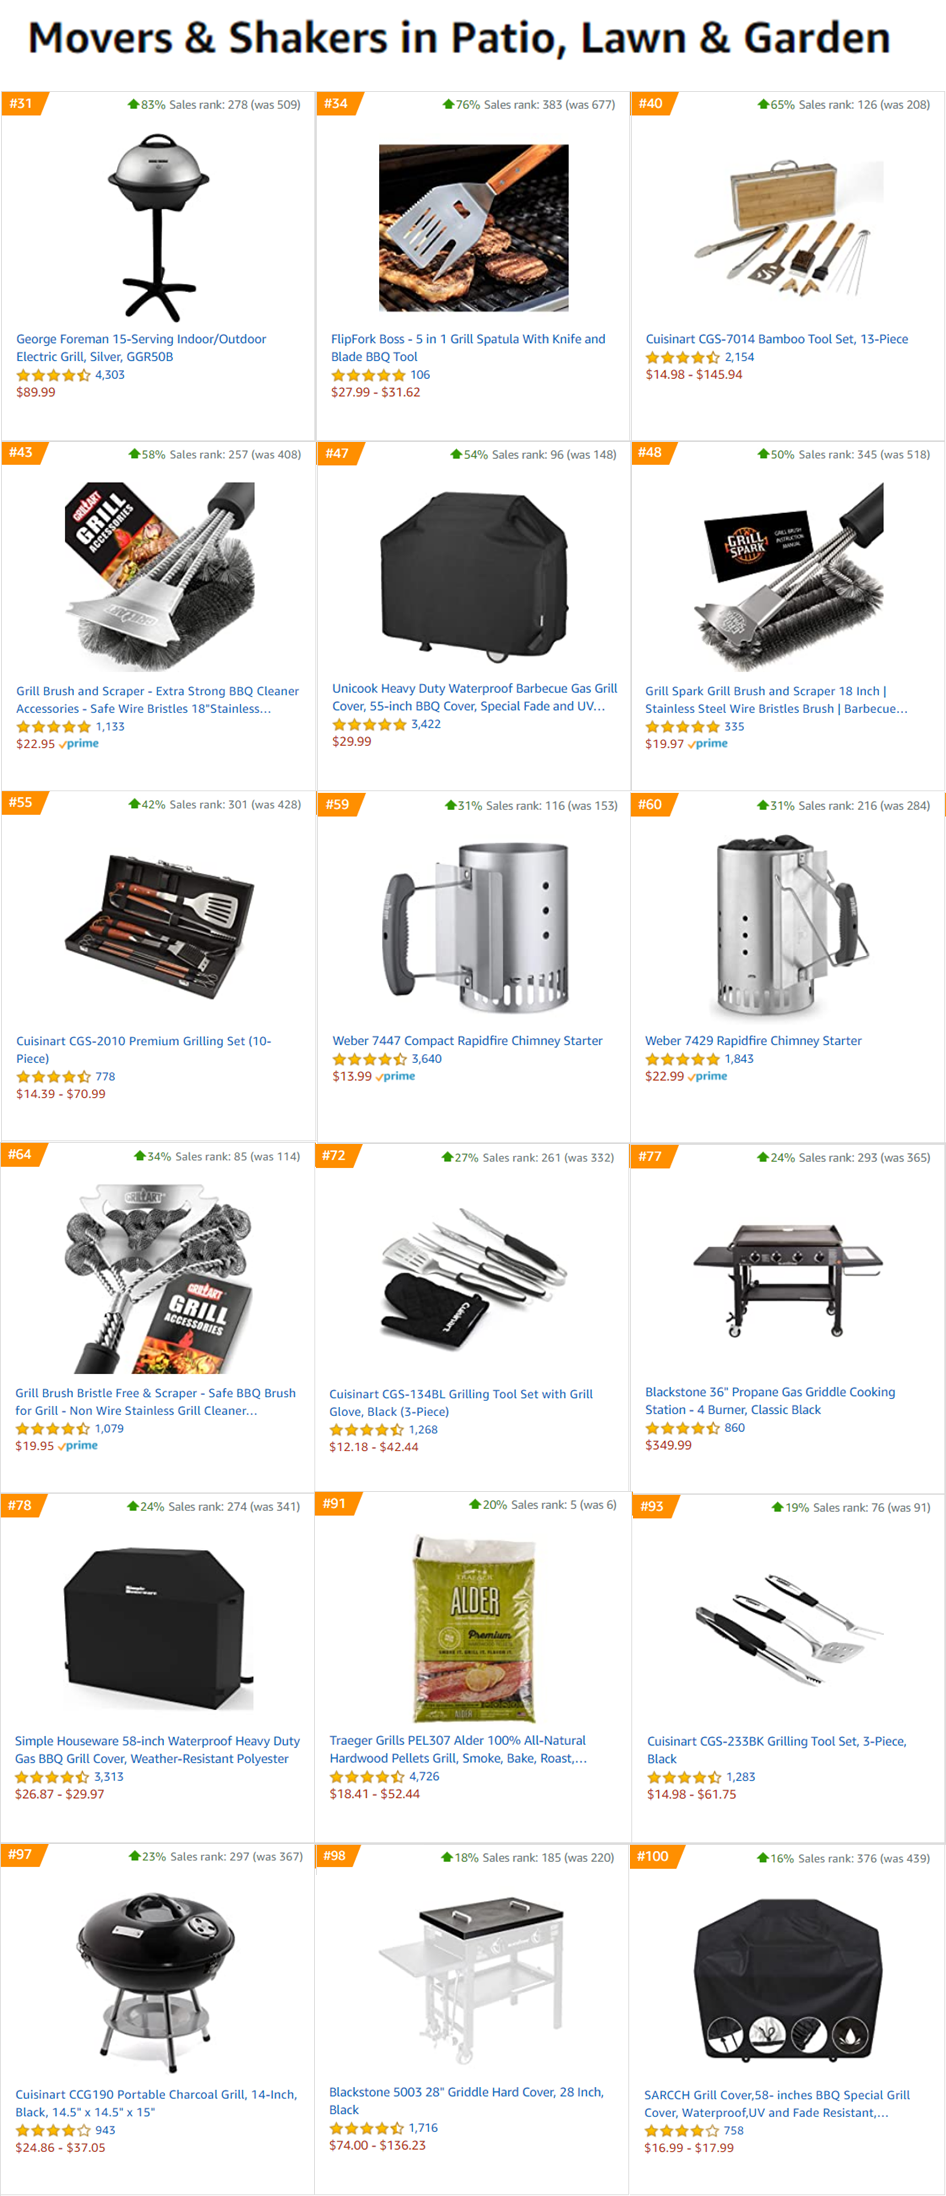Image resolution: width=946 pixels, height=2196 pixels.
Task: Open the Simple Houseware 58-inch grill cover link
Action: [157, 1750]
